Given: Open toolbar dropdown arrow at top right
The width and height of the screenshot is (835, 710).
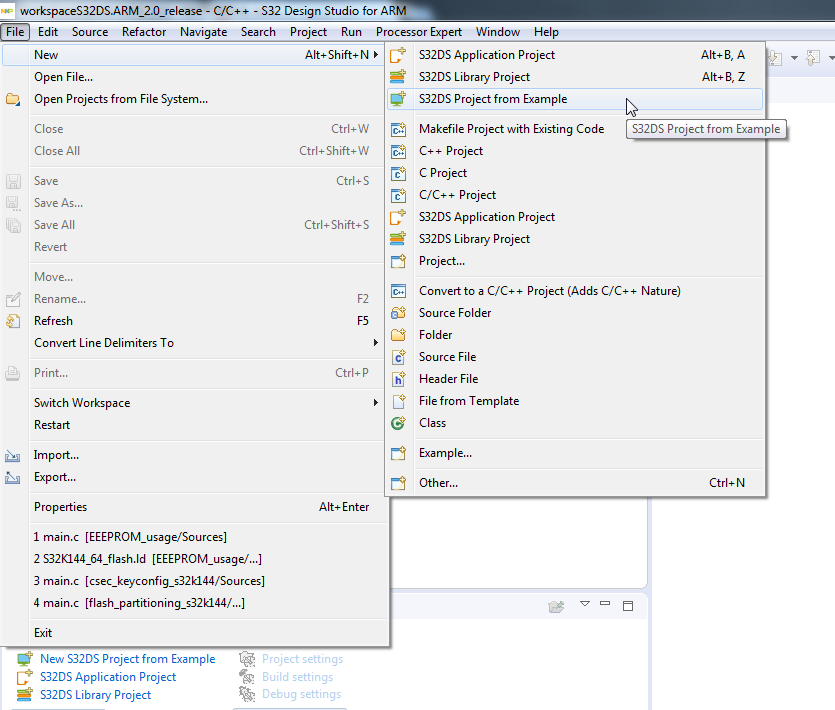Looking at the screenshot, I should click(x=794, y=58).
